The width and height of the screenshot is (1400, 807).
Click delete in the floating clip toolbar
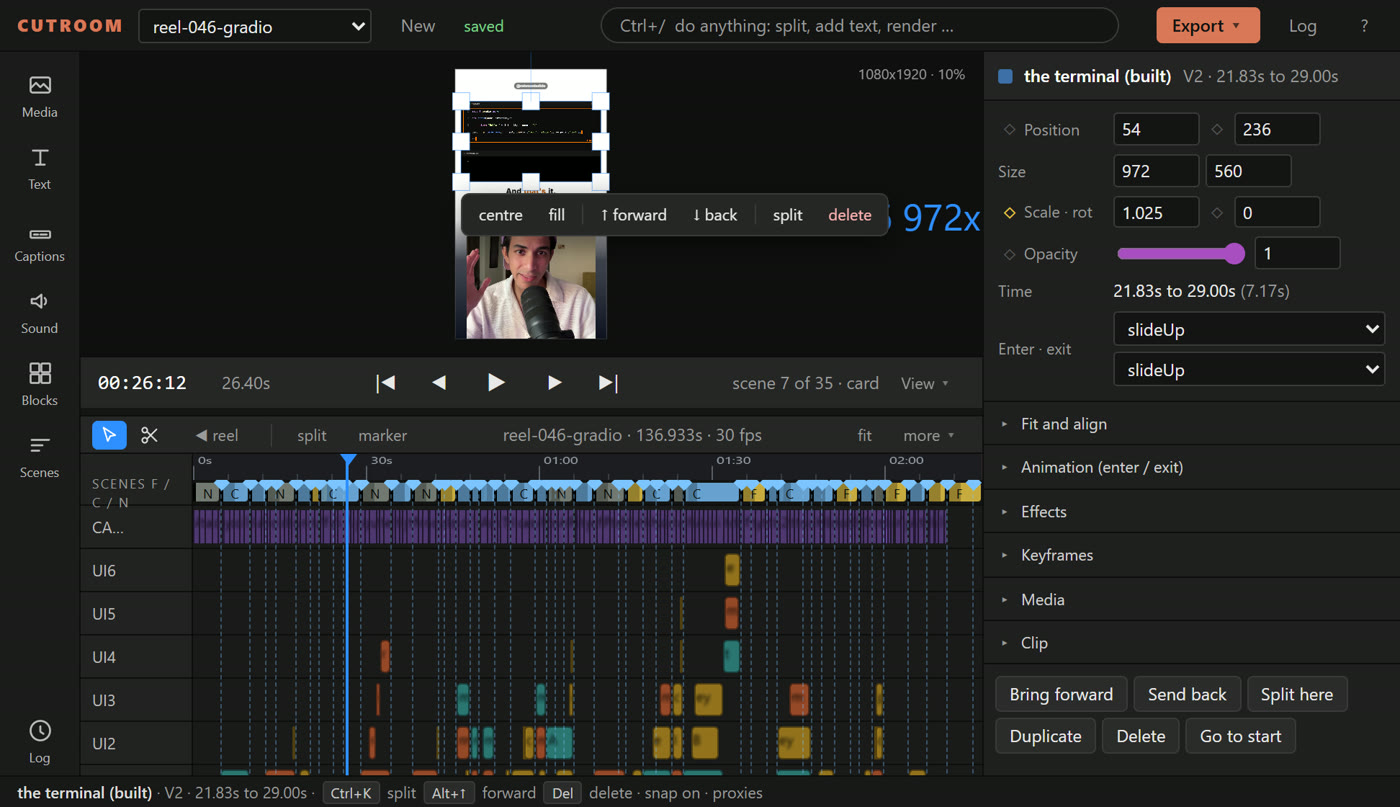(x=850, y=215)
